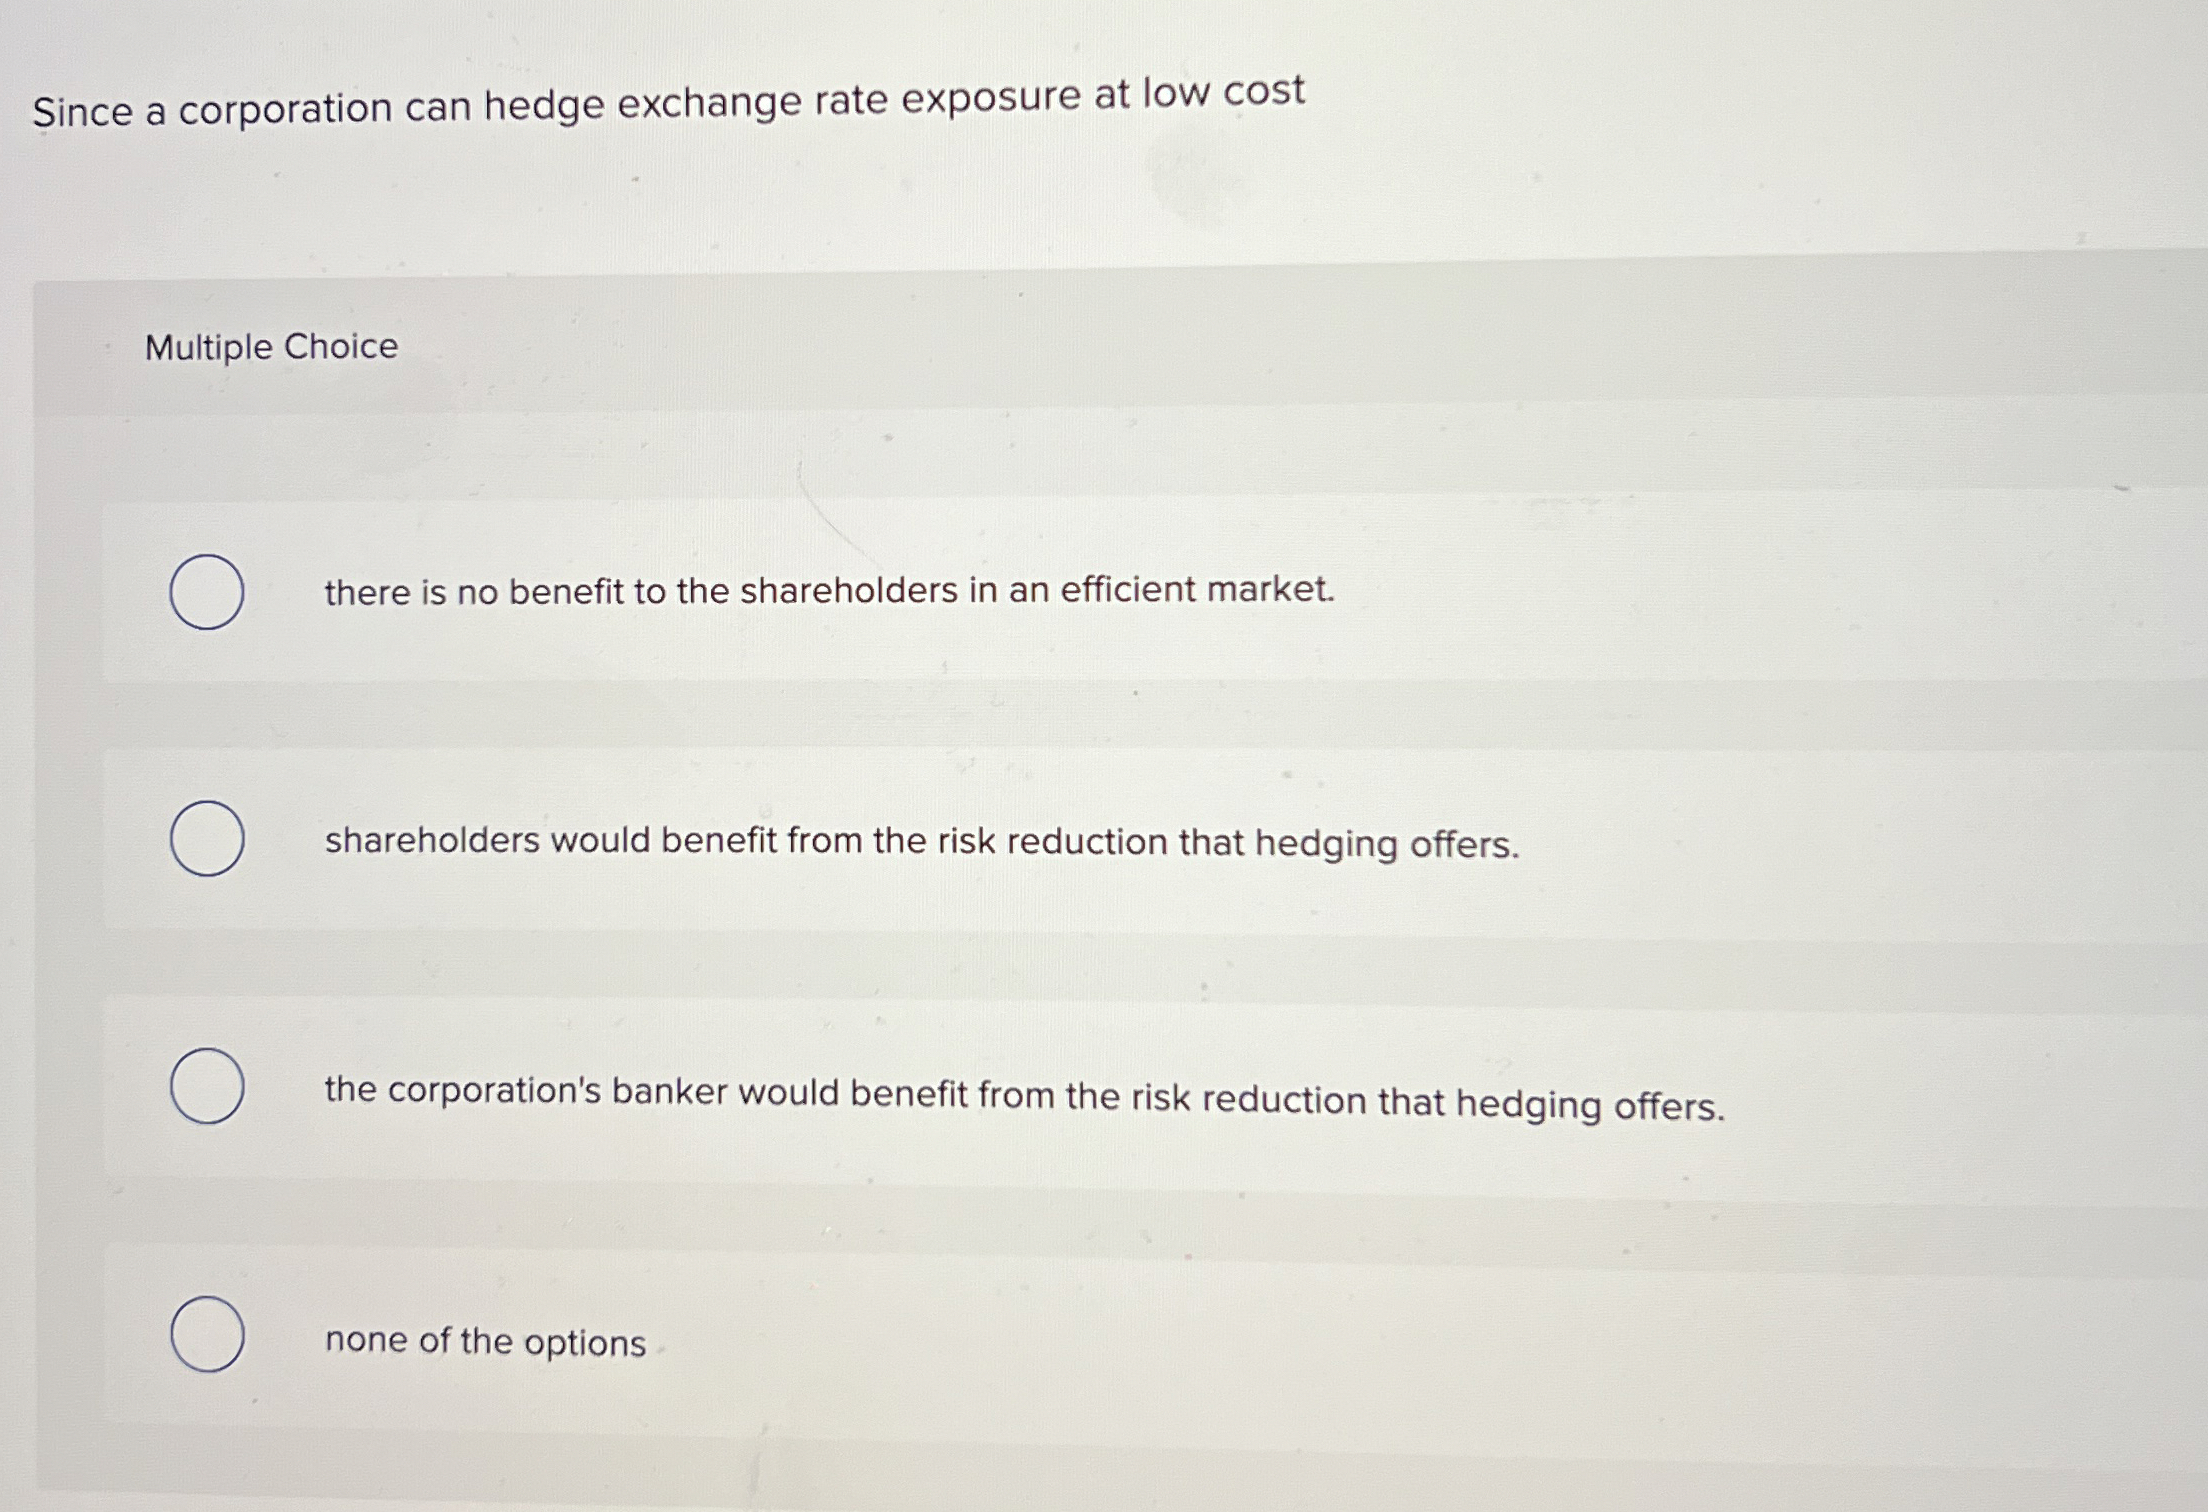2208x1512 pixels.
Task: Click the second answer option row background
Action: tap(1155, 840)
